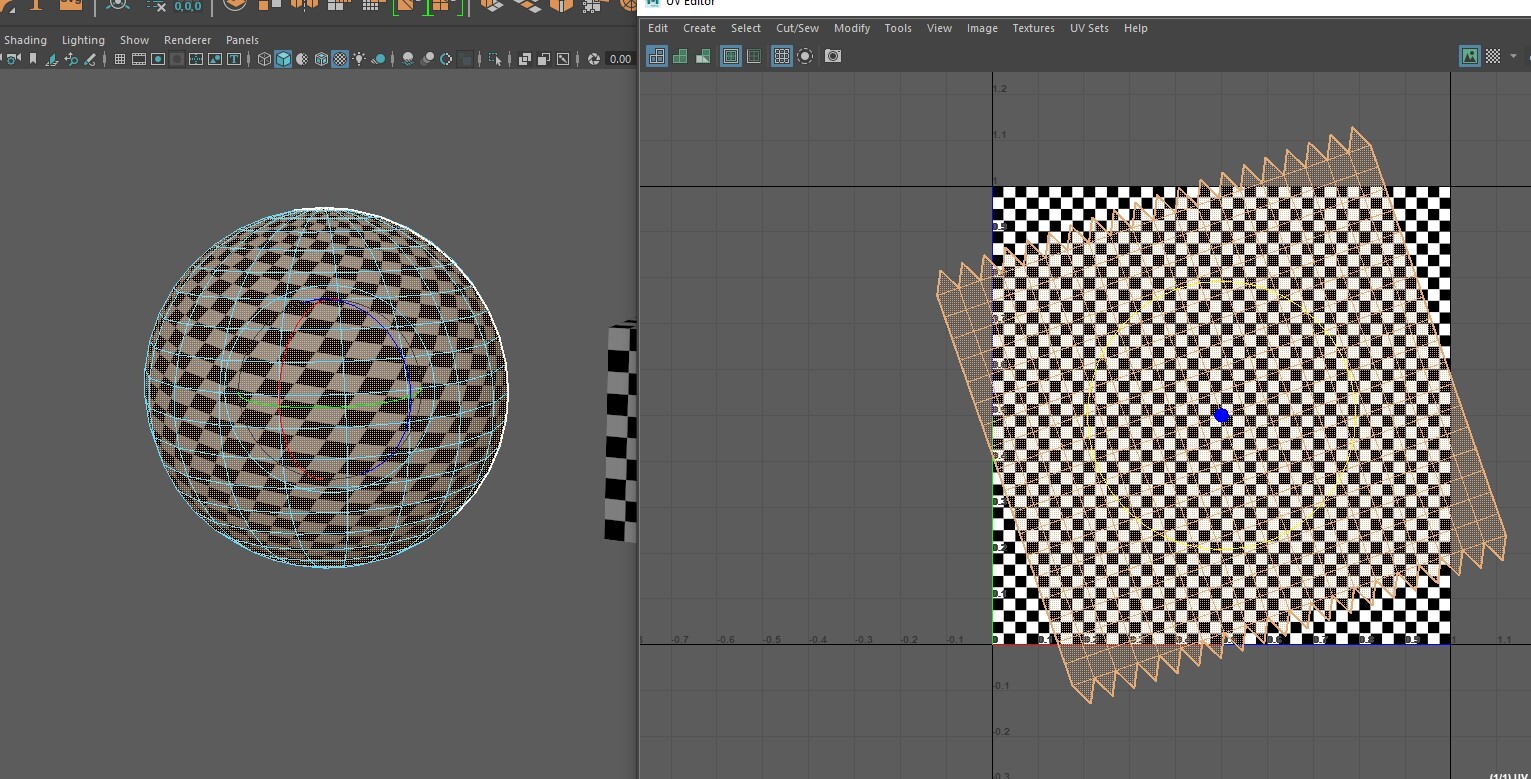Open the UV Sets menu
Image resolution: width=1531 pixels, height=779 pixels.
tap(1089, 28)
